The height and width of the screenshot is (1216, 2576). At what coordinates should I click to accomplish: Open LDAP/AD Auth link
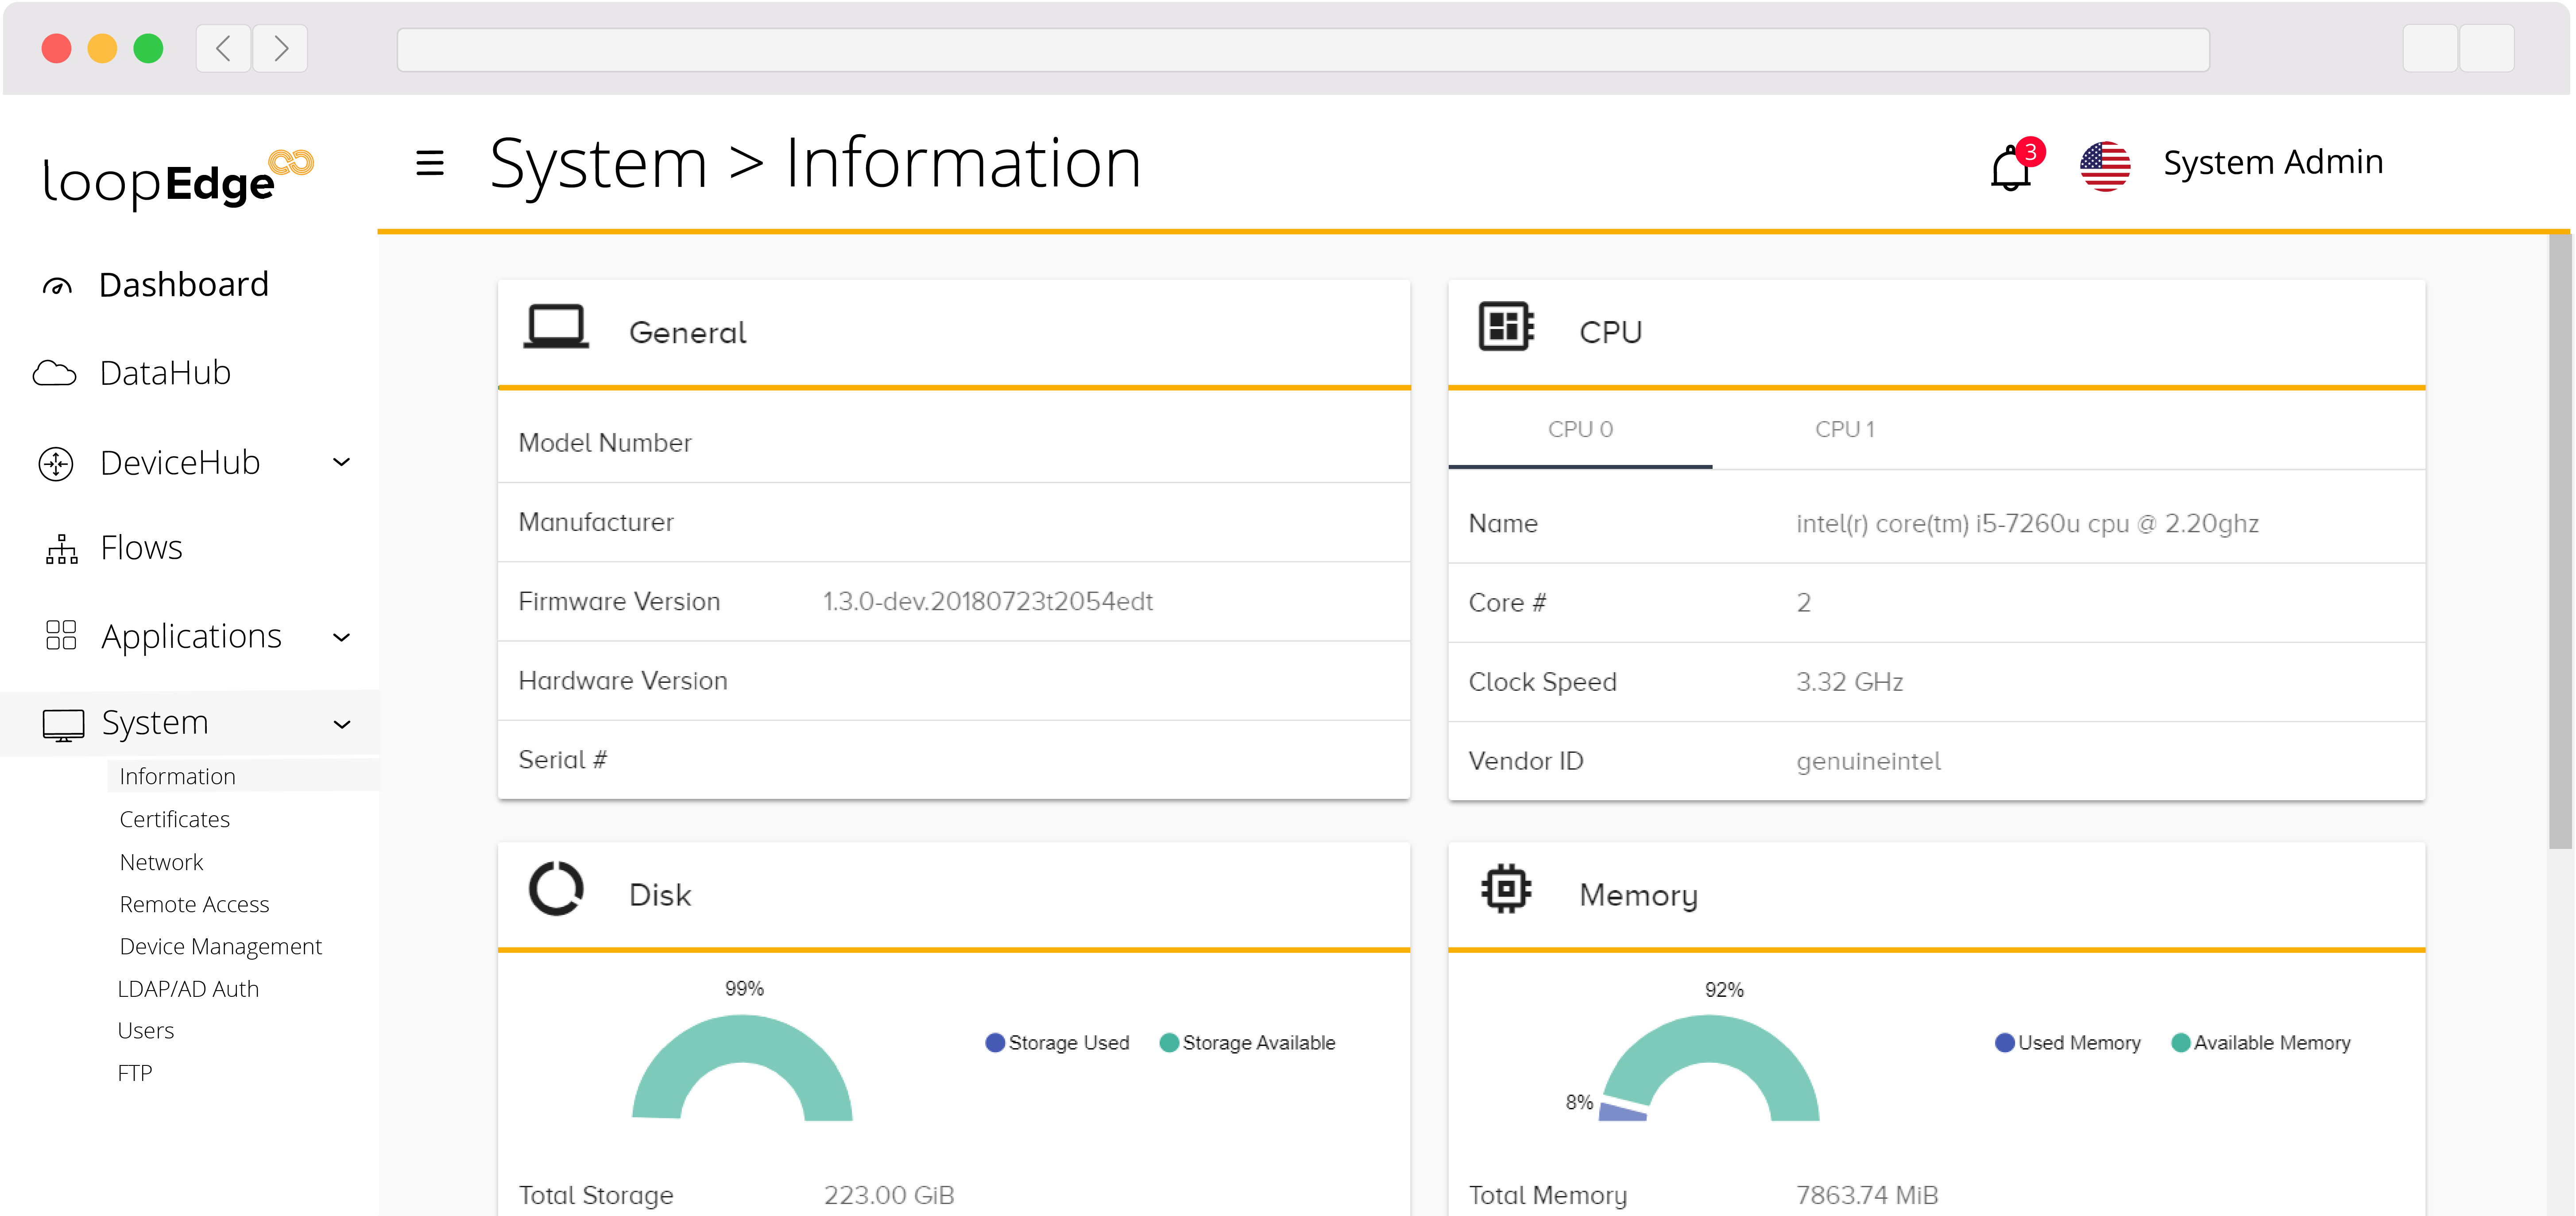click(188, 989)
